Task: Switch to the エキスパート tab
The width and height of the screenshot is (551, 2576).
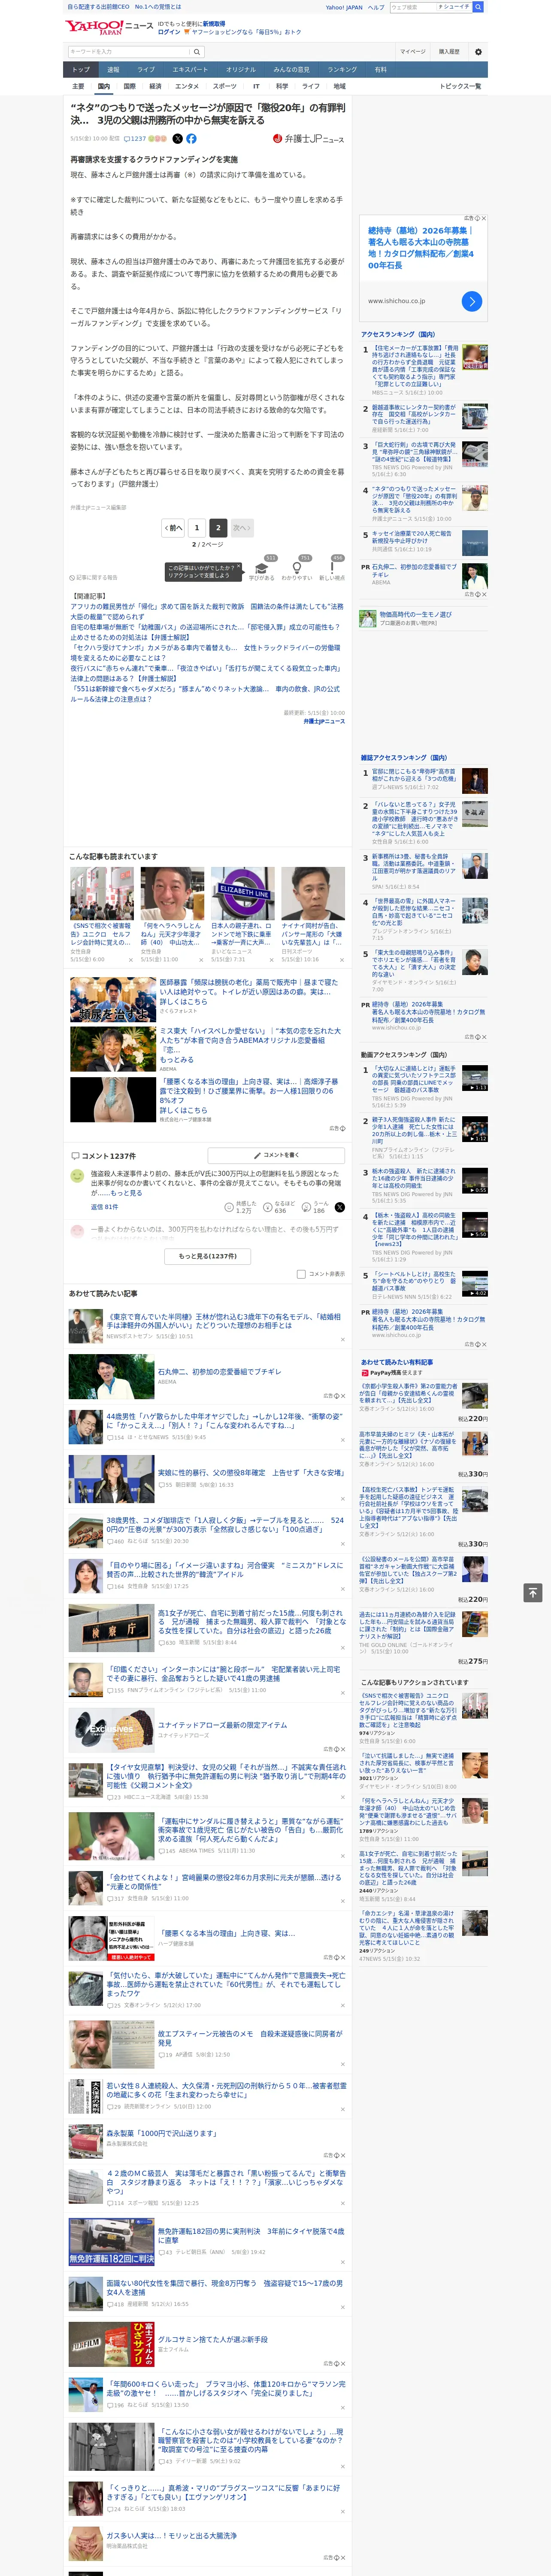Action: pyautogui.click(x=190, y=70)
